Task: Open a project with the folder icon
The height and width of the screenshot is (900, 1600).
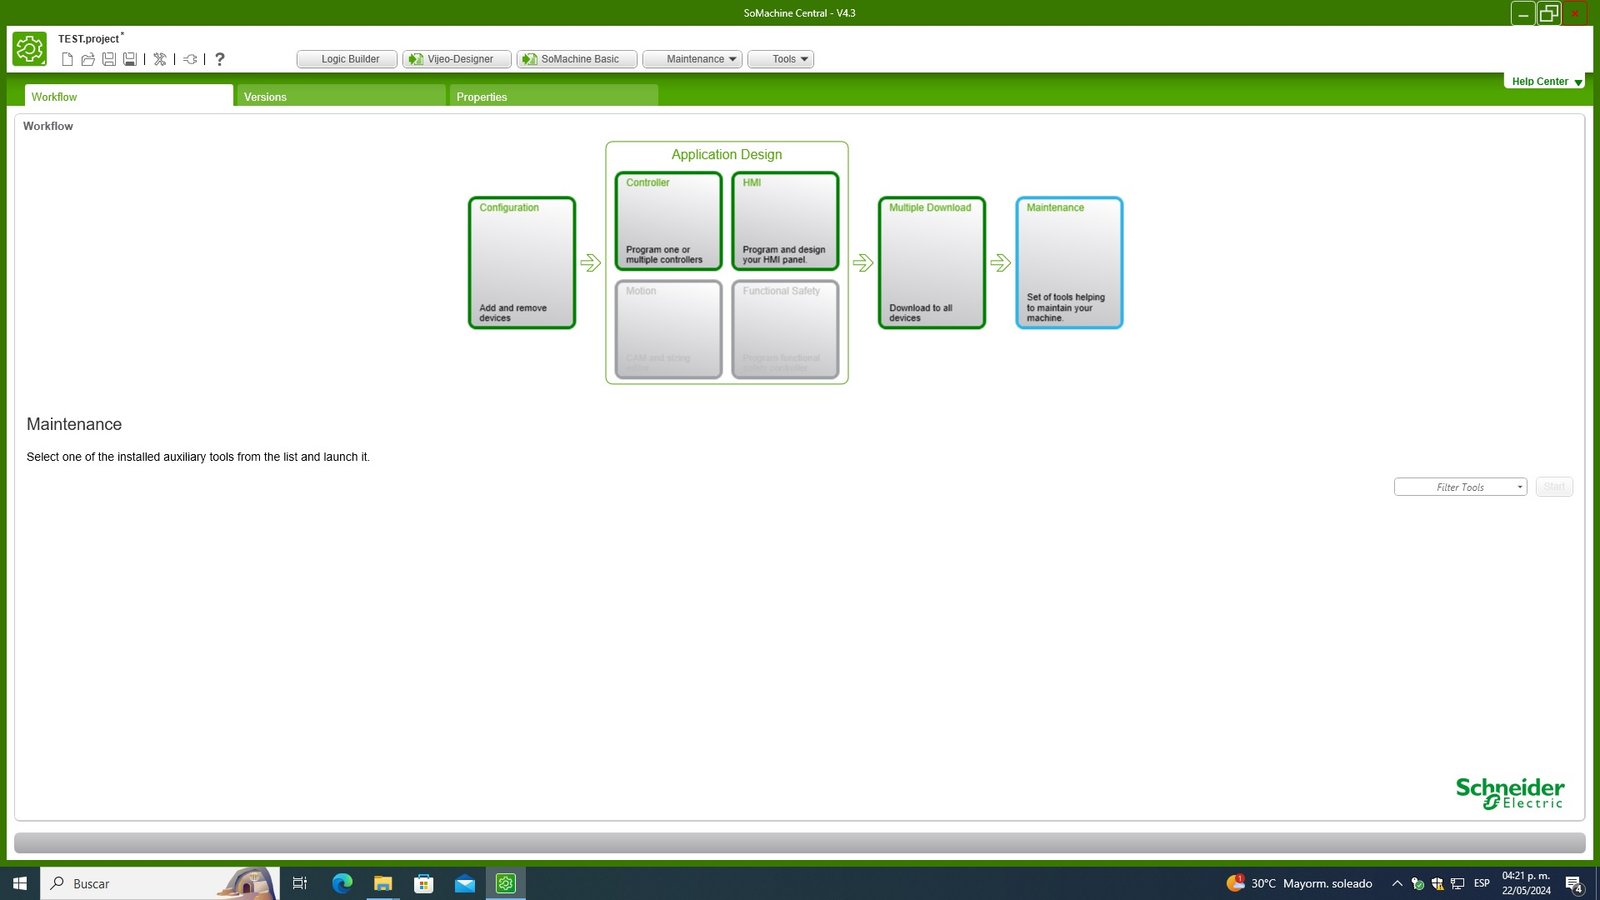Action: pos(88,59)
